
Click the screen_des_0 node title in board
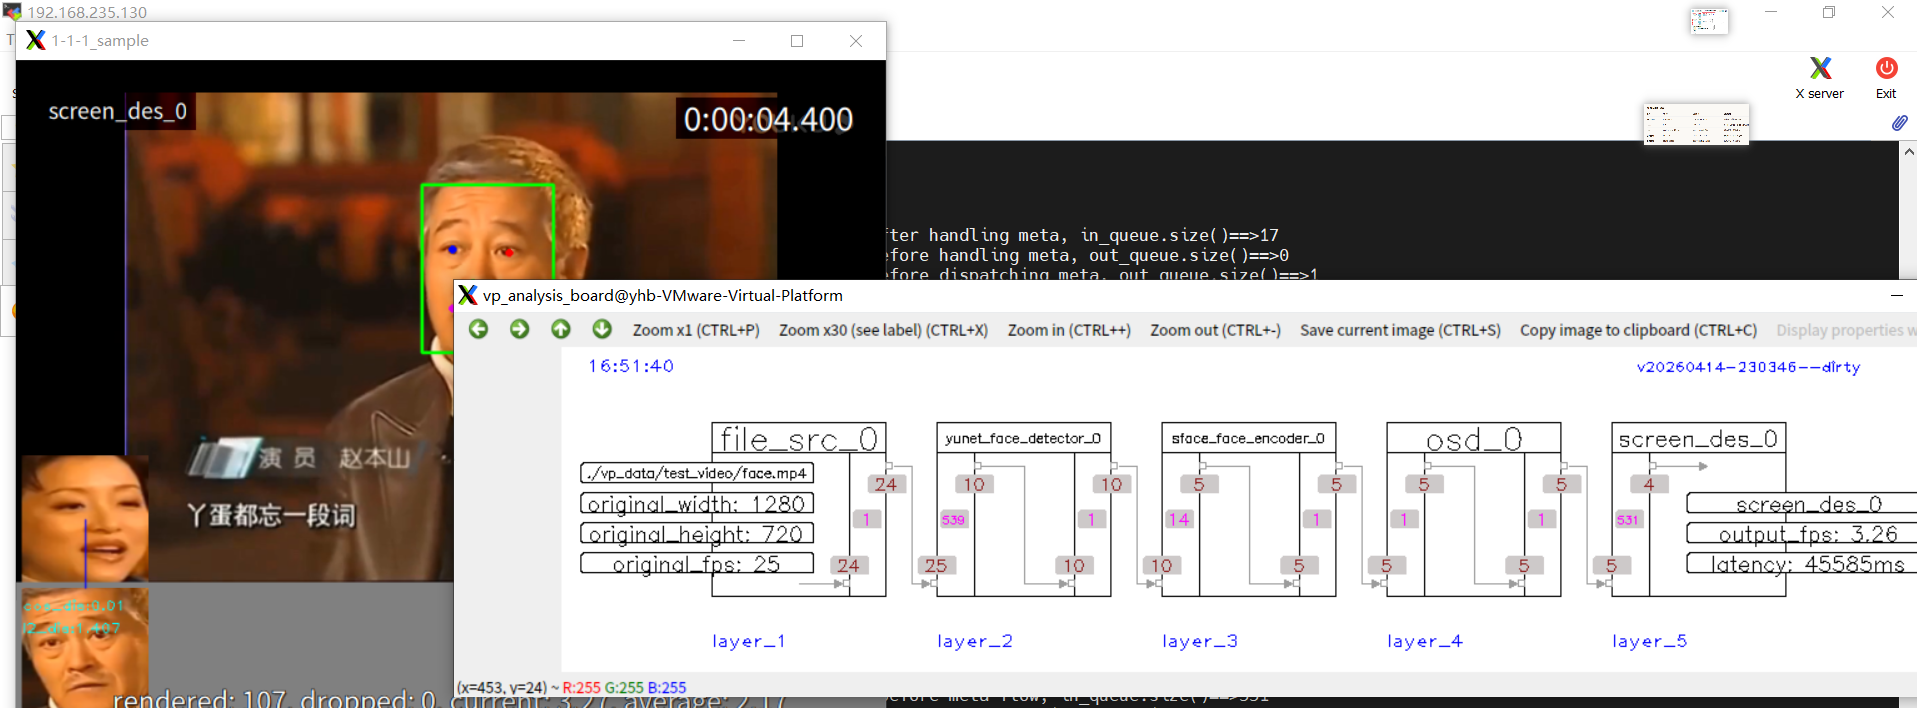pos(1698,439)
